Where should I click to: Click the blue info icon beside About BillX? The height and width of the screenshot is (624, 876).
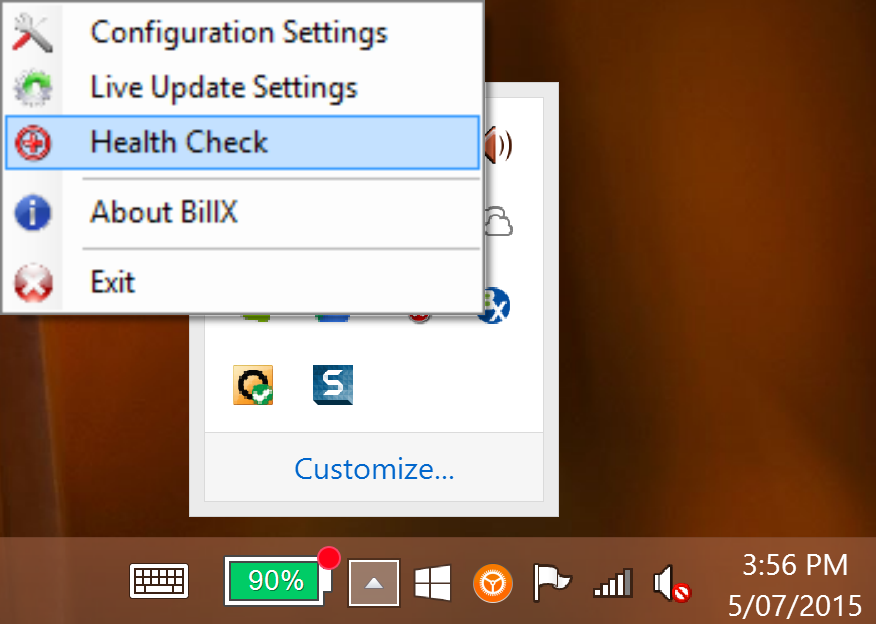tap(33, 213)
